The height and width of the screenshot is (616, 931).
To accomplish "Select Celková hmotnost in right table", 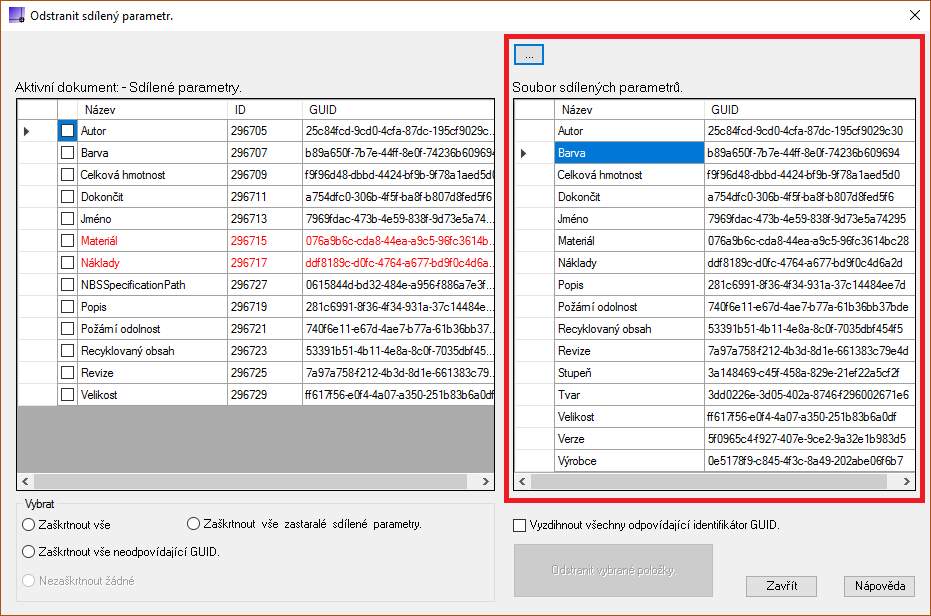I will point(714,175).
